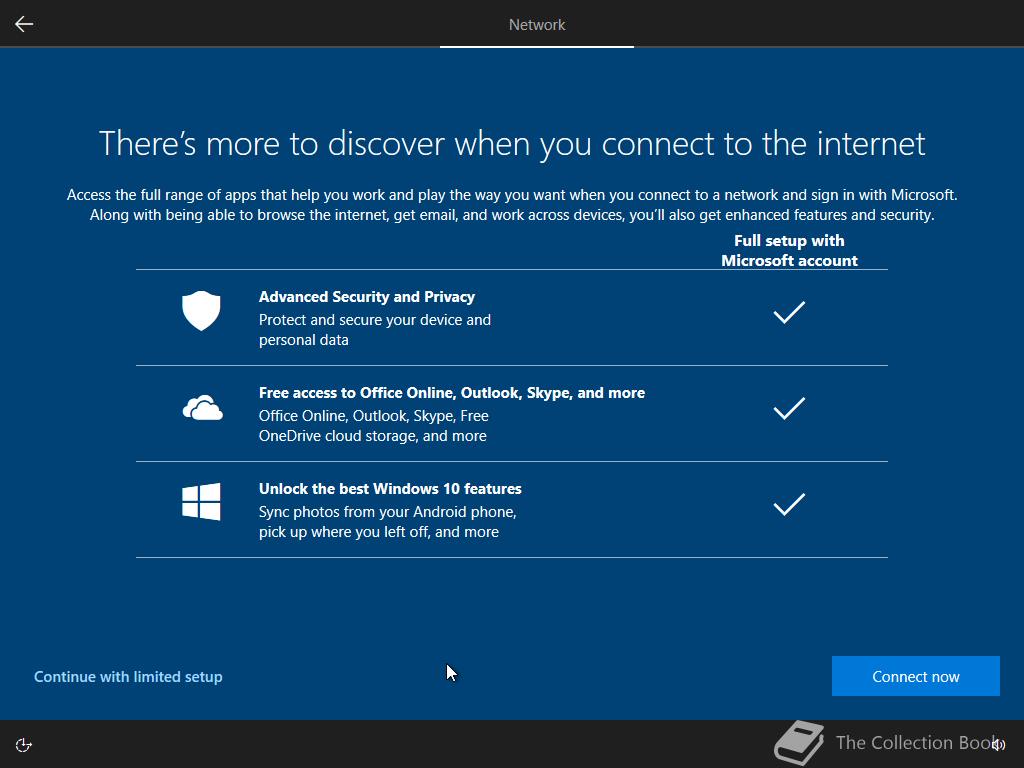This screenshot has width=1024, height=768.
Task: Click 'Full setup with Microsoft account' column header
Action: click(789, 251)
